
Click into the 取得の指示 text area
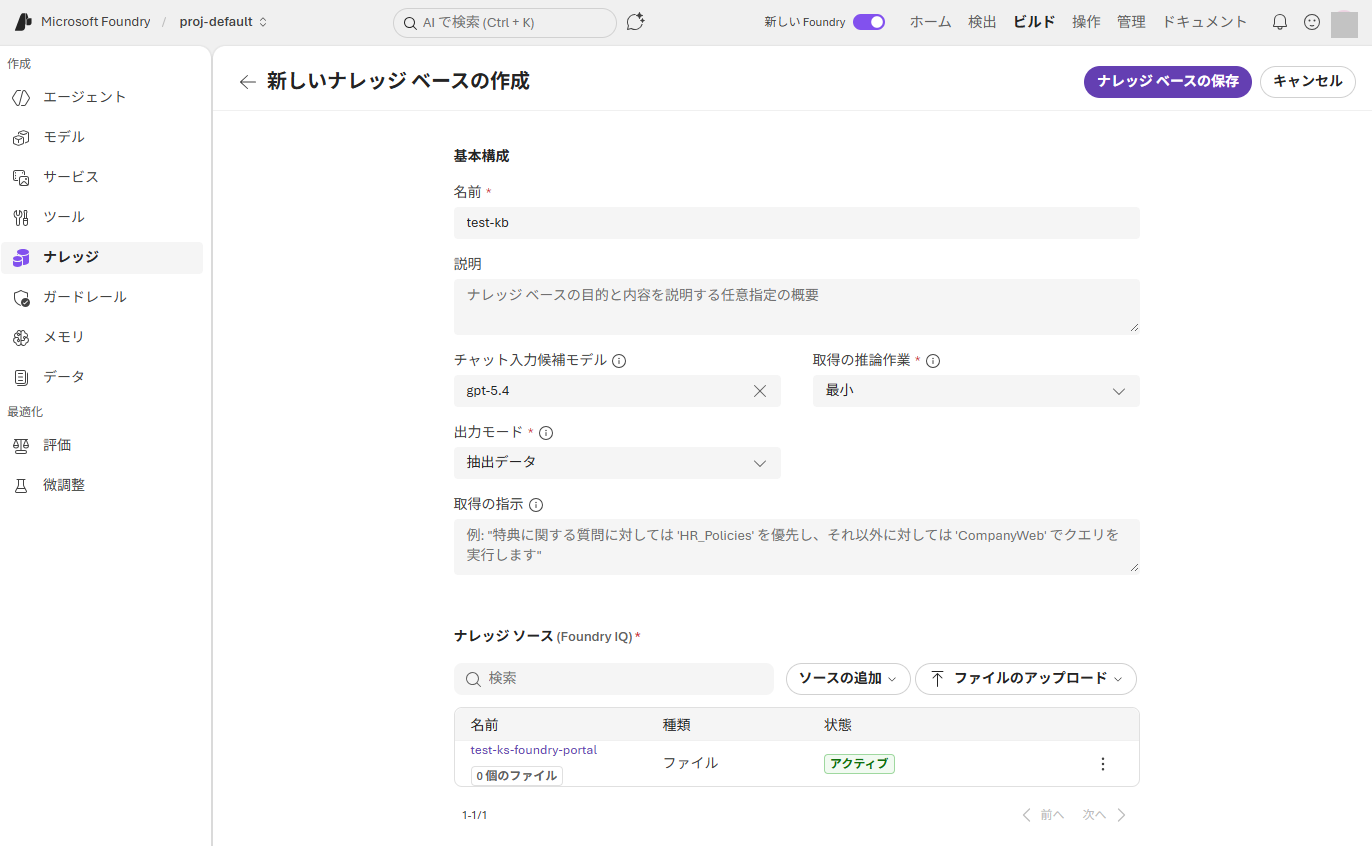pos(797,546)
